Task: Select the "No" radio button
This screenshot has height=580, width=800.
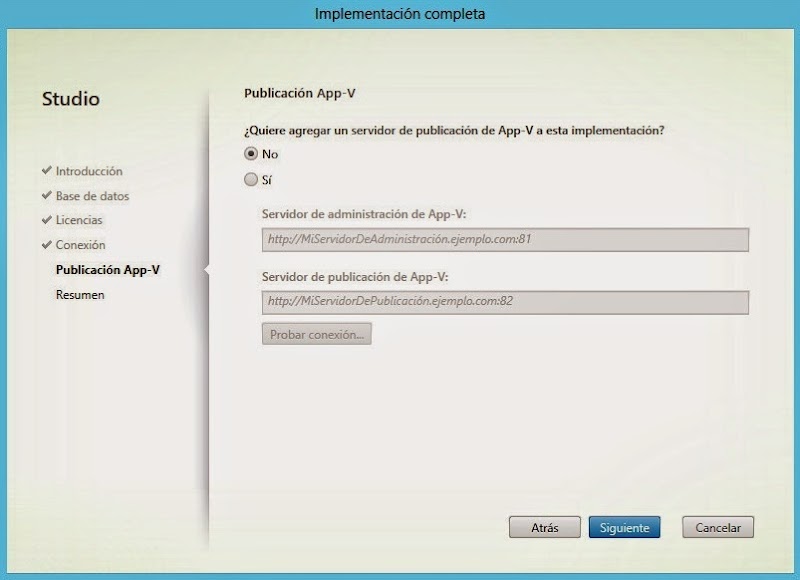Action: point(251,154)
